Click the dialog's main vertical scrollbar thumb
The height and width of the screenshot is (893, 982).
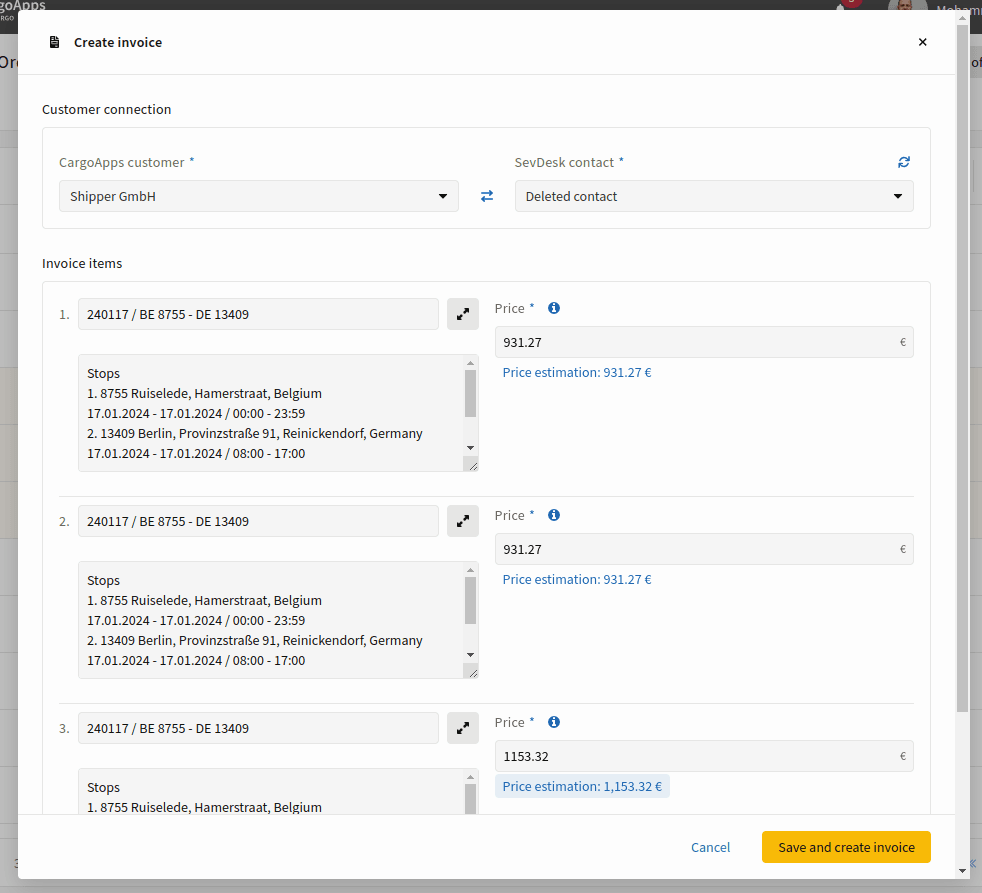click(963, 368)
